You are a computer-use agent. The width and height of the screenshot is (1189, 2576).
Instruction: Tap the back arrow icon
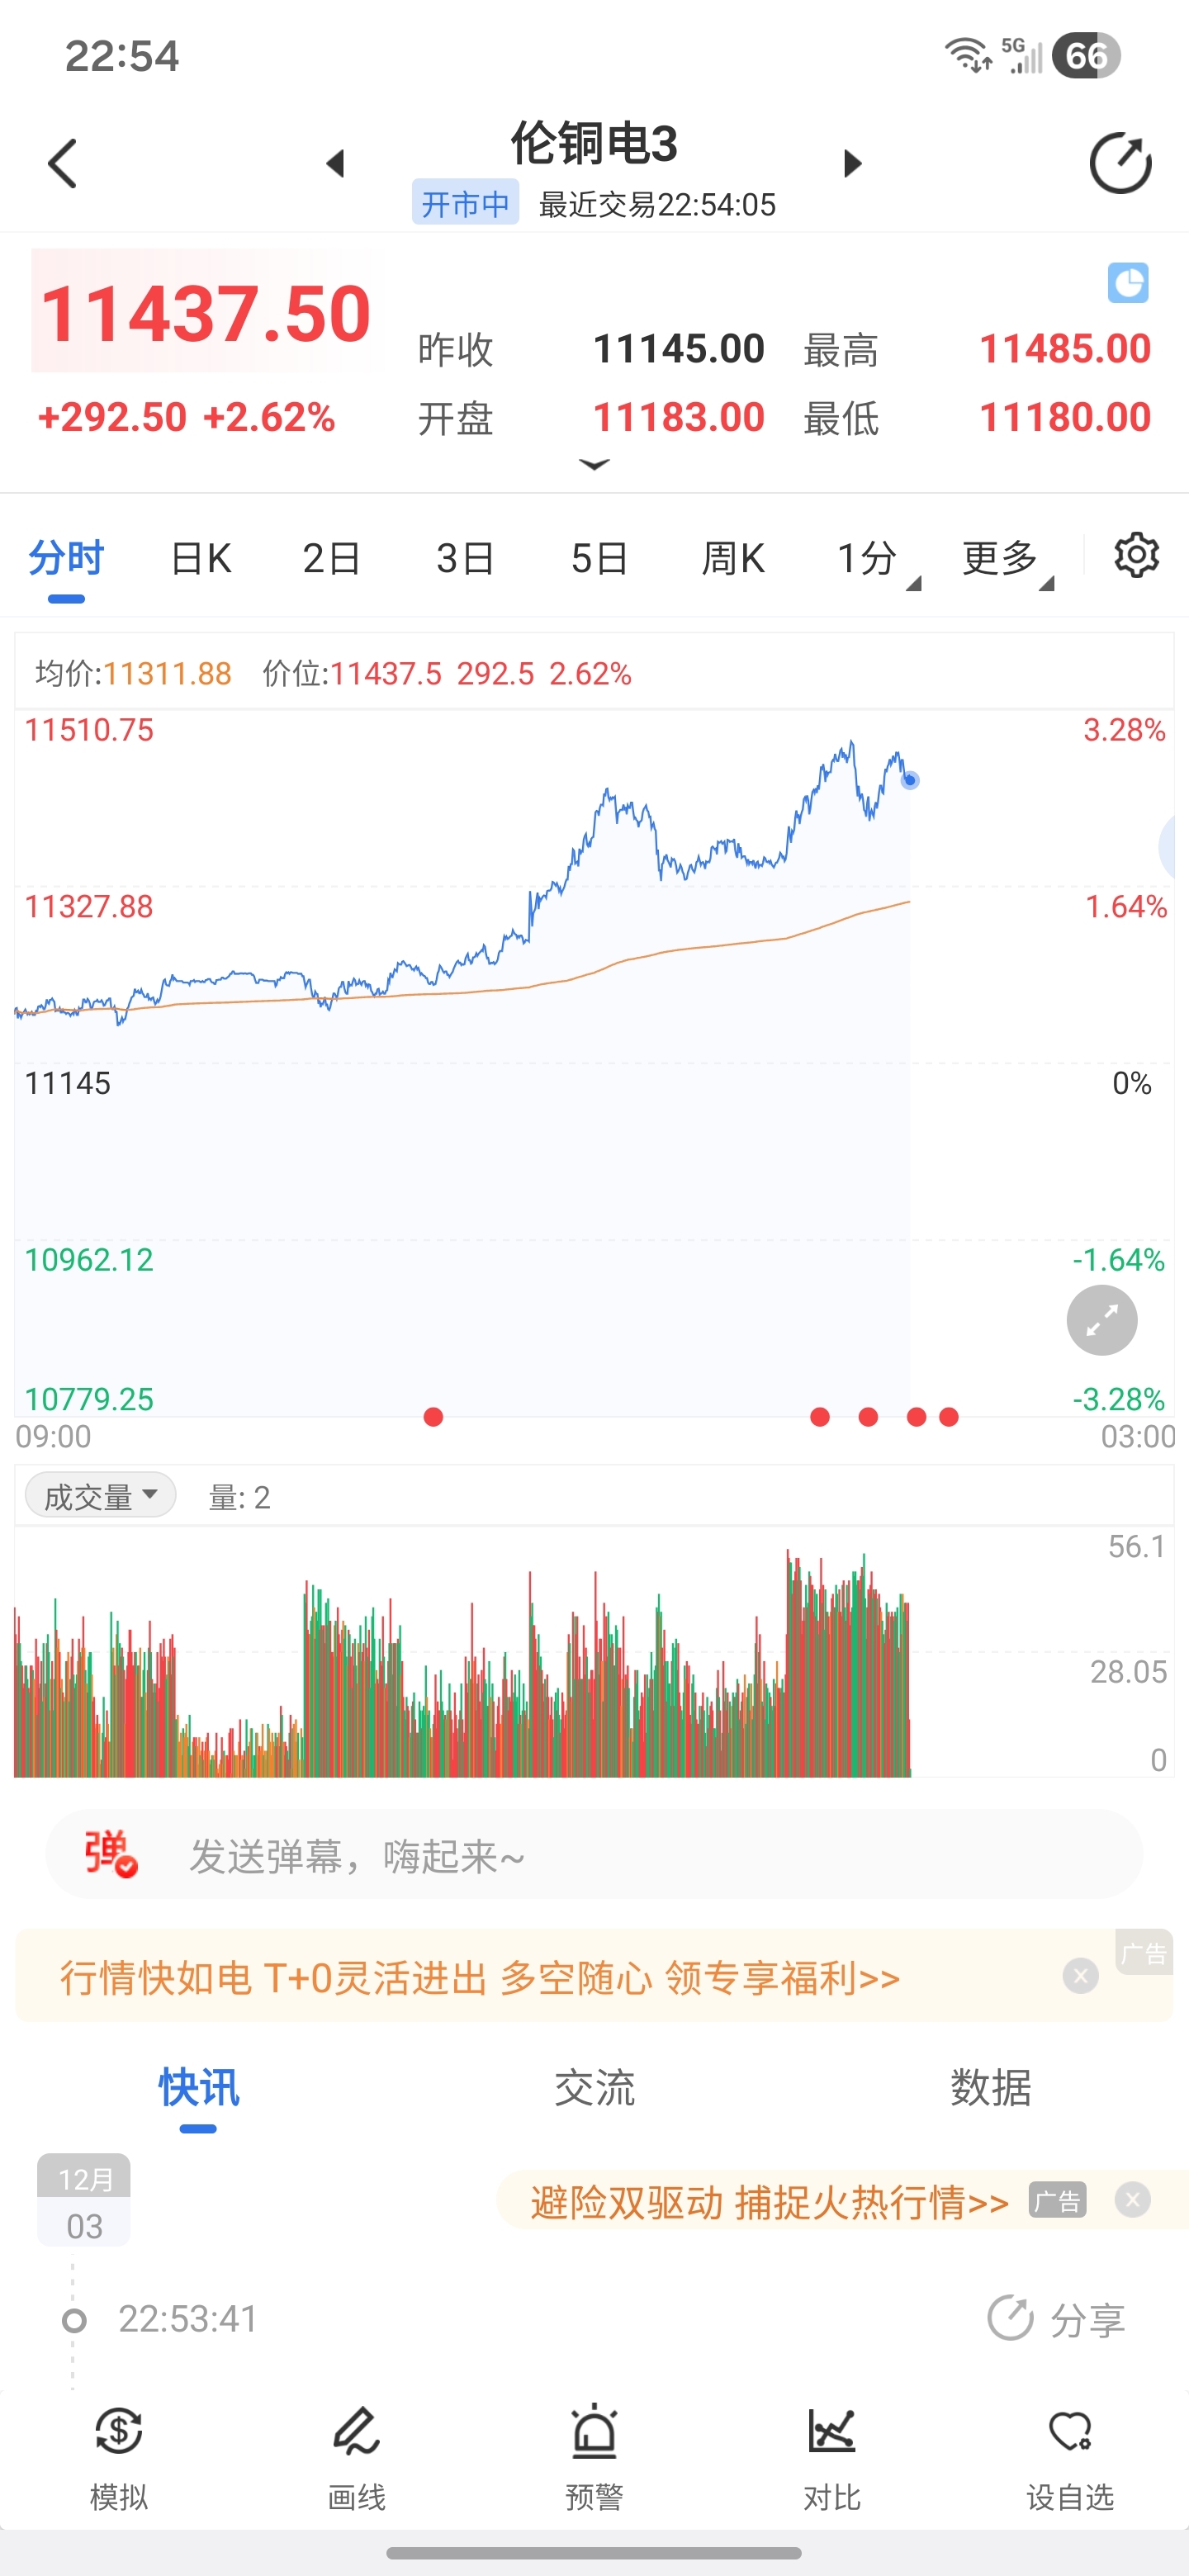62,163
